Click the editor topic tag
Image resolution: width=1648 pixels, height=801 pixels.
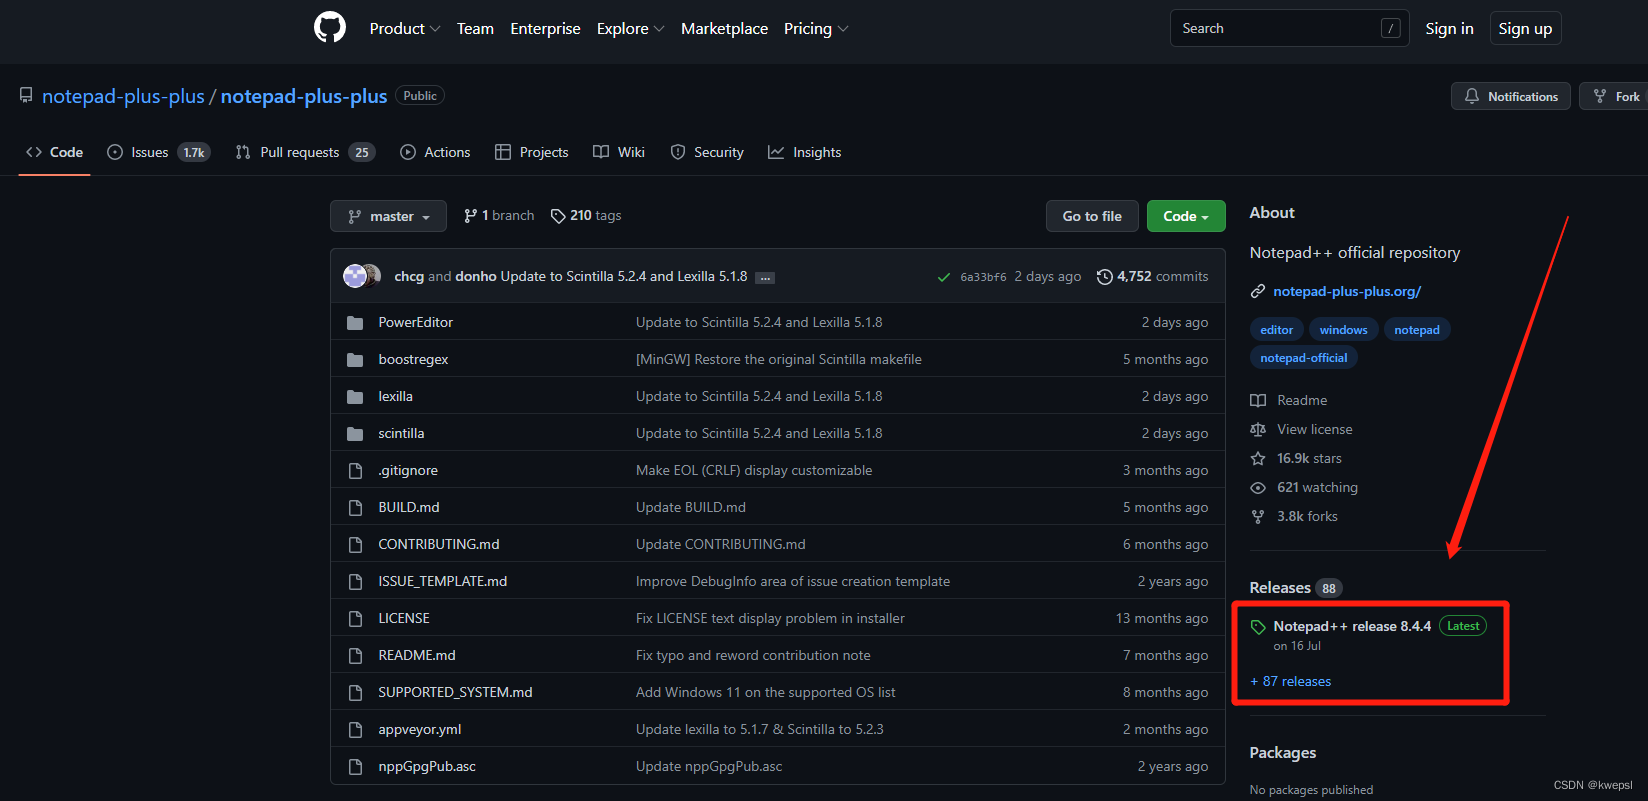(x=1276, y=330)
